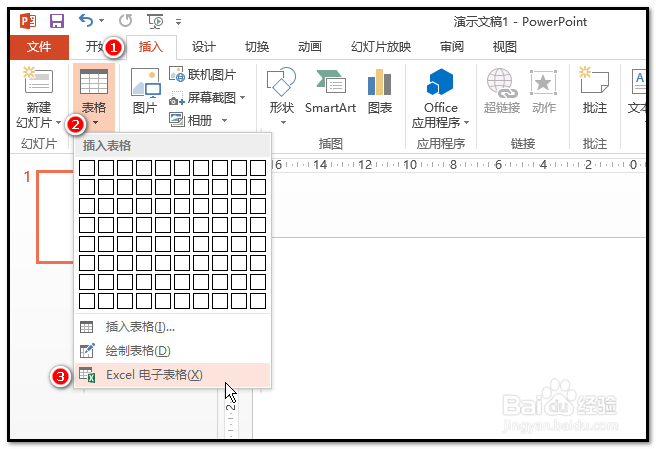Screen dimensions: 656x449
Task: Select top-left cell of table grid
Action: pyautogui.click(x=87, y=168)
